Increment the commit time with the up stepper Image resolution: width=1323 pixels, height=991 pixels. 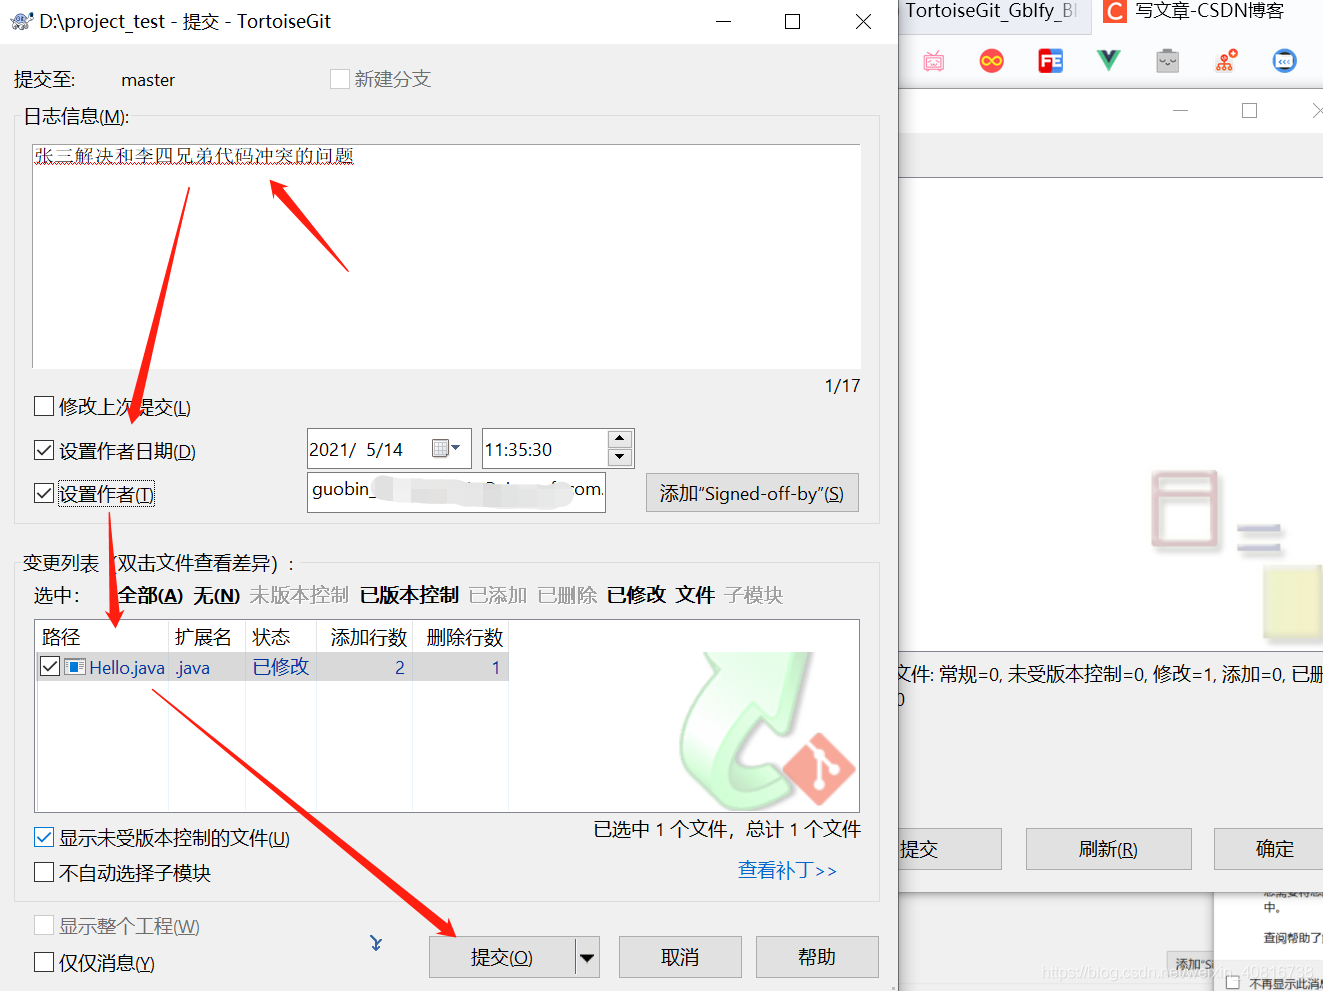[x=621, y=441]
